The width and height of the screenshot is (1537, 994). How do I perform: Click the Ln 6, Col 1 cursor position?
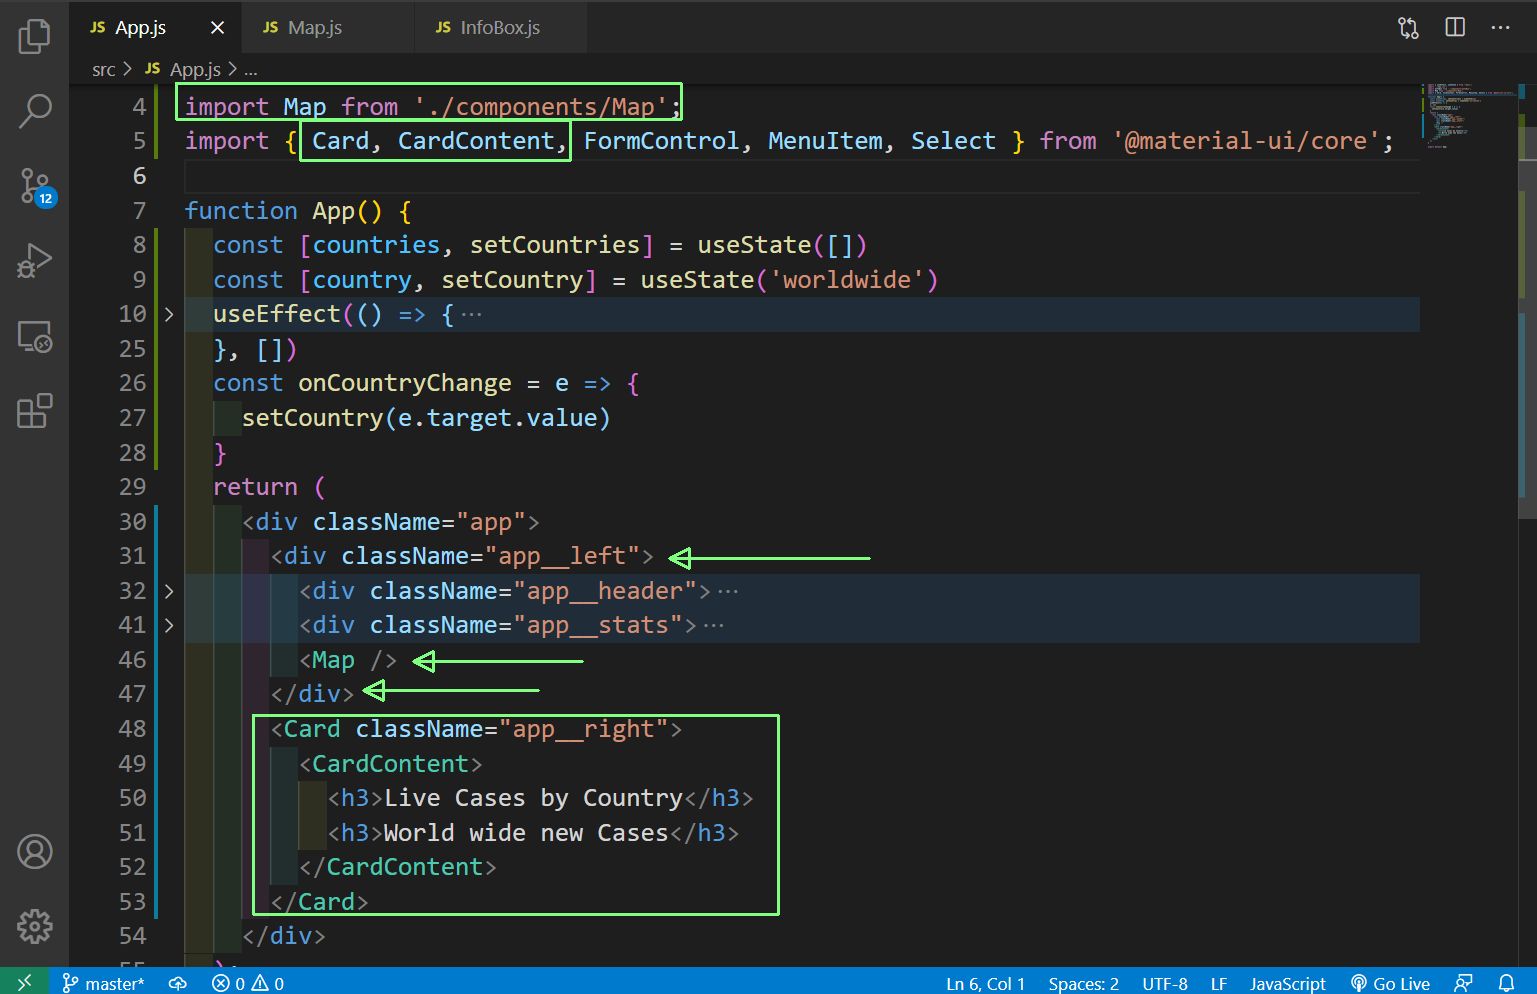point(985,983)
